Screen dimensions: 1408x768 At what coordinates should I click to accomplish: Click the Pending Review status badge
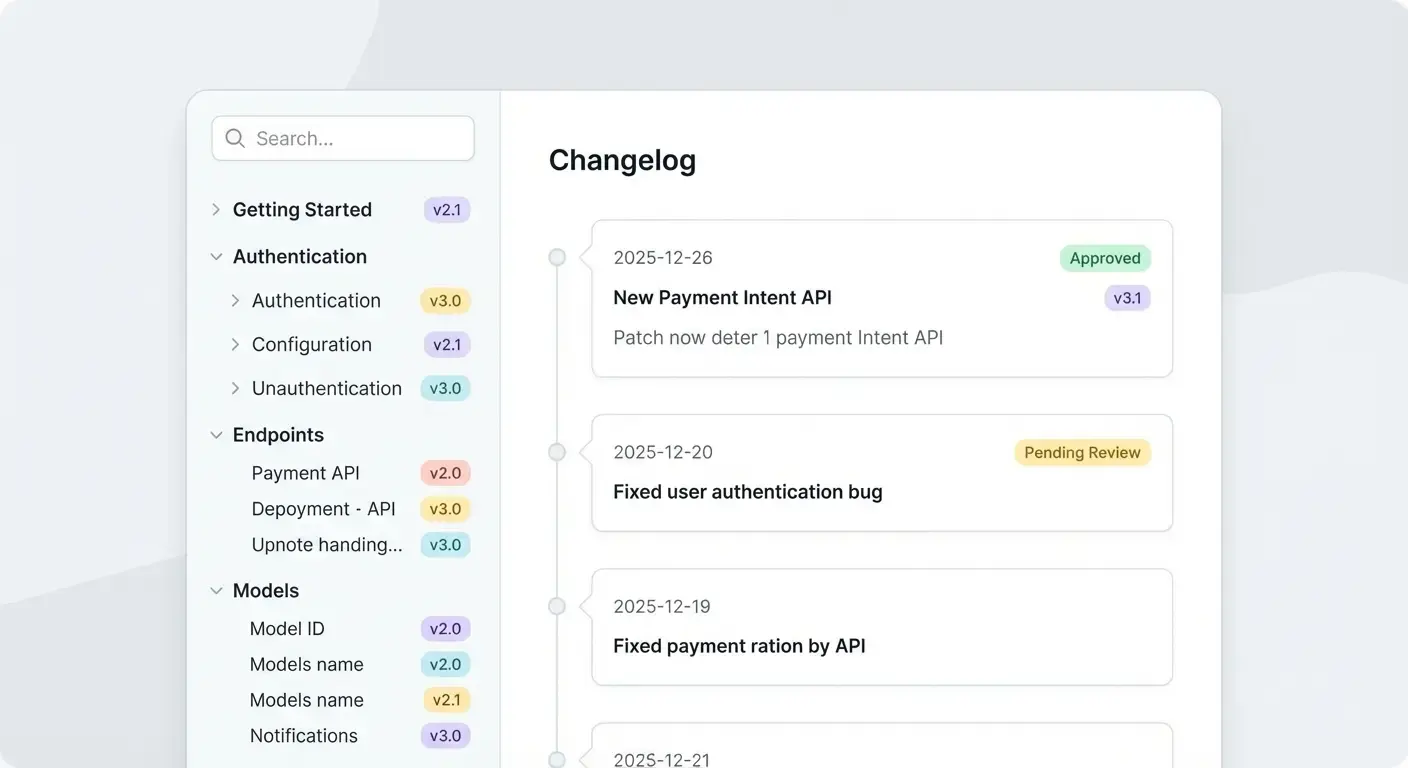pyautogui.click(x=1082, y=452)
